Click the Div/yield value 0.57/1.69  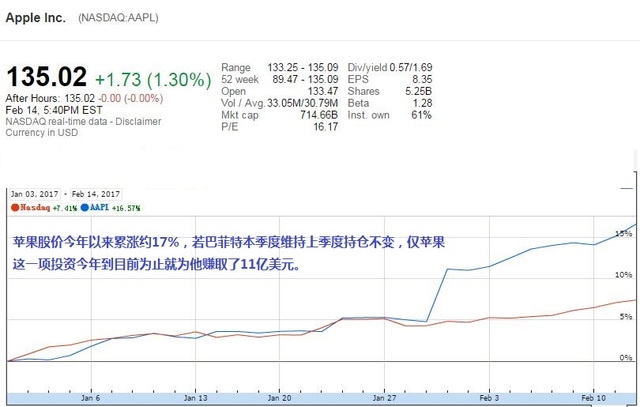coord(411,67)
